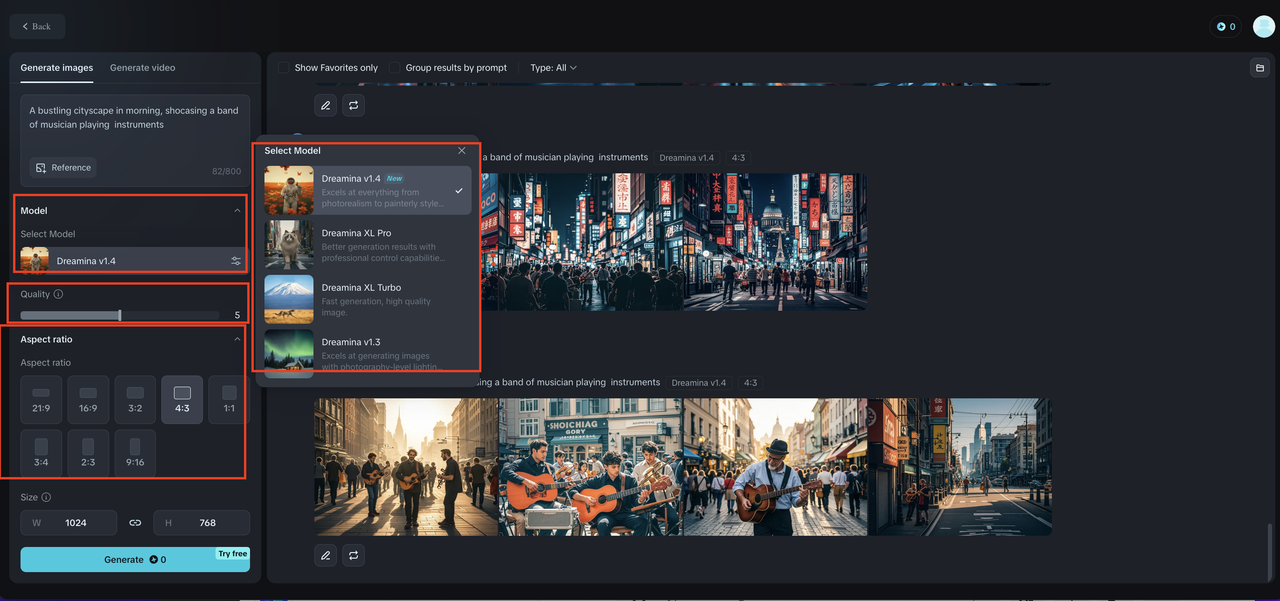Select the 1:1 aspect ratio
The image size is (1280, 601).
click(x=229, y=400)
